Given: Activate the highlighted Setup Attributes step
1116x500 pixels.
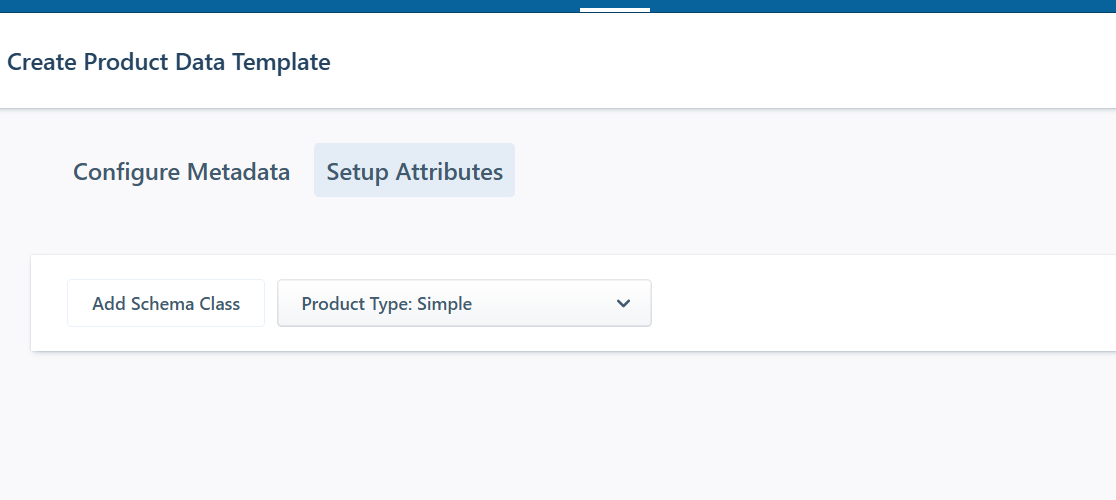Looking at the screenshot, I should (x=414, y=171).
